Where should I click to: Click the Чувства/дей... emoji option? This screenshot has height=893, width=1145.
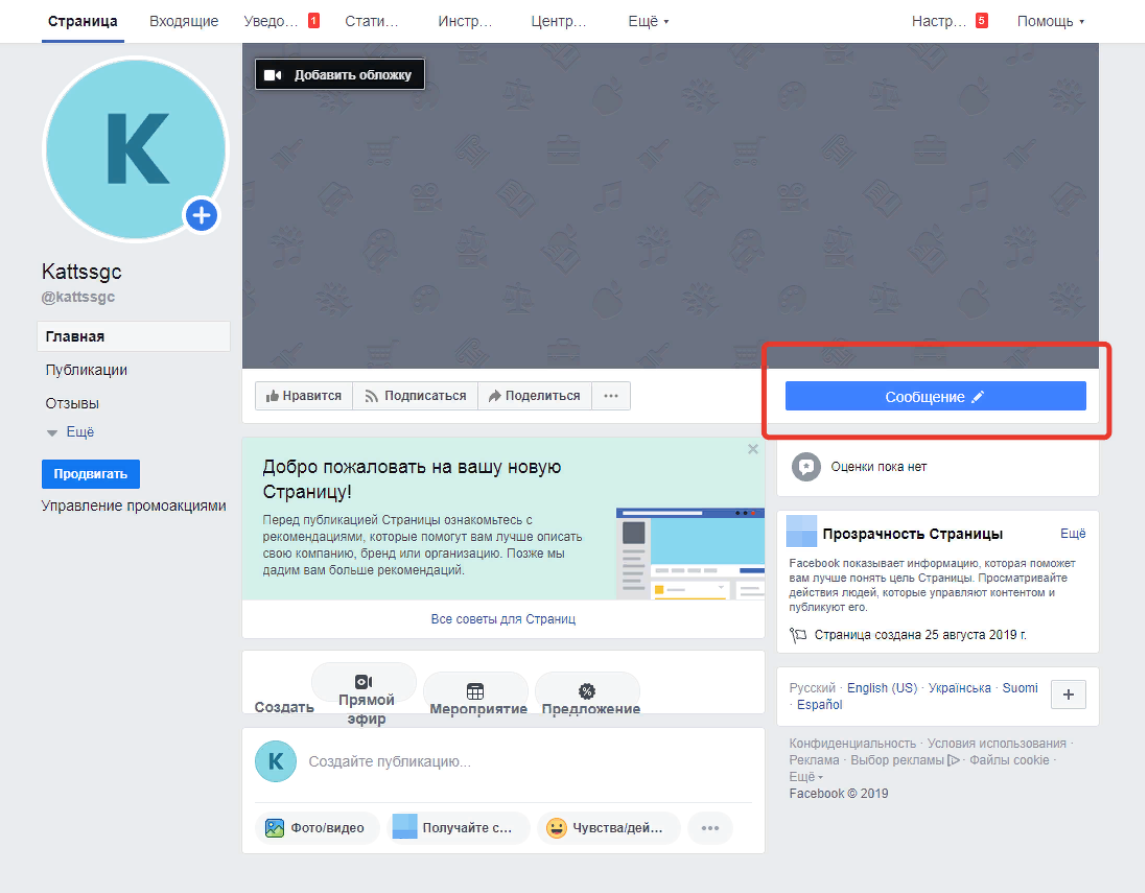[x=608, y=828]
